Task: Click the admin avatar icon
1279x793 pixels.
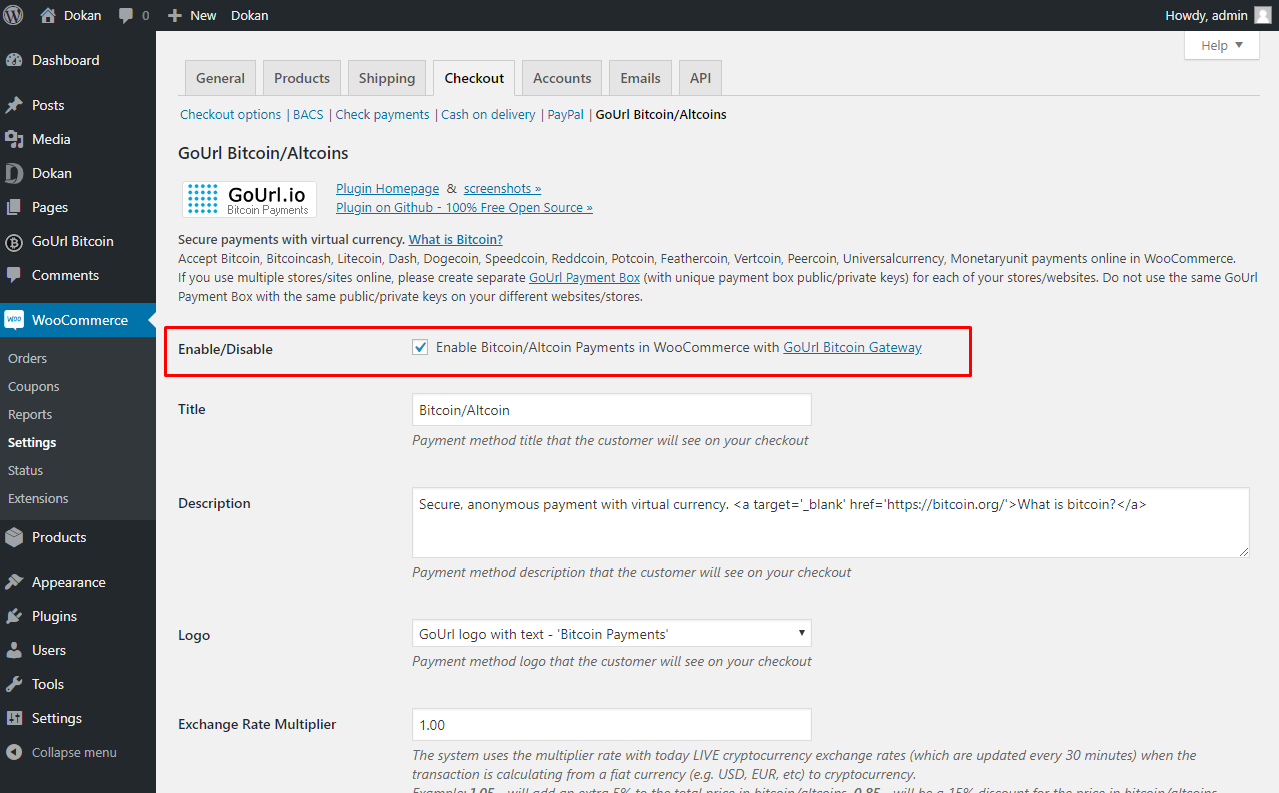Action: click(1263, 15)
